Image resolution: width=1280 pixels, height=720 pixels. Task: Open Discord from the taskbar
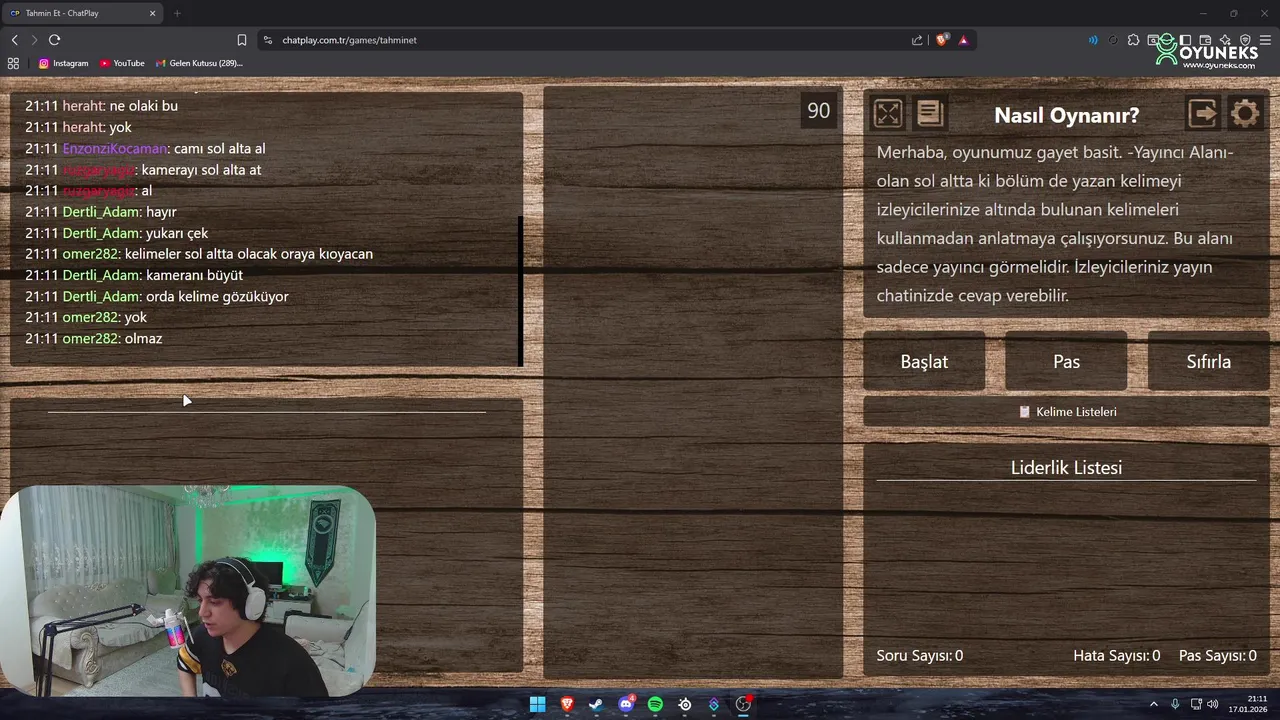pos(626,704)
